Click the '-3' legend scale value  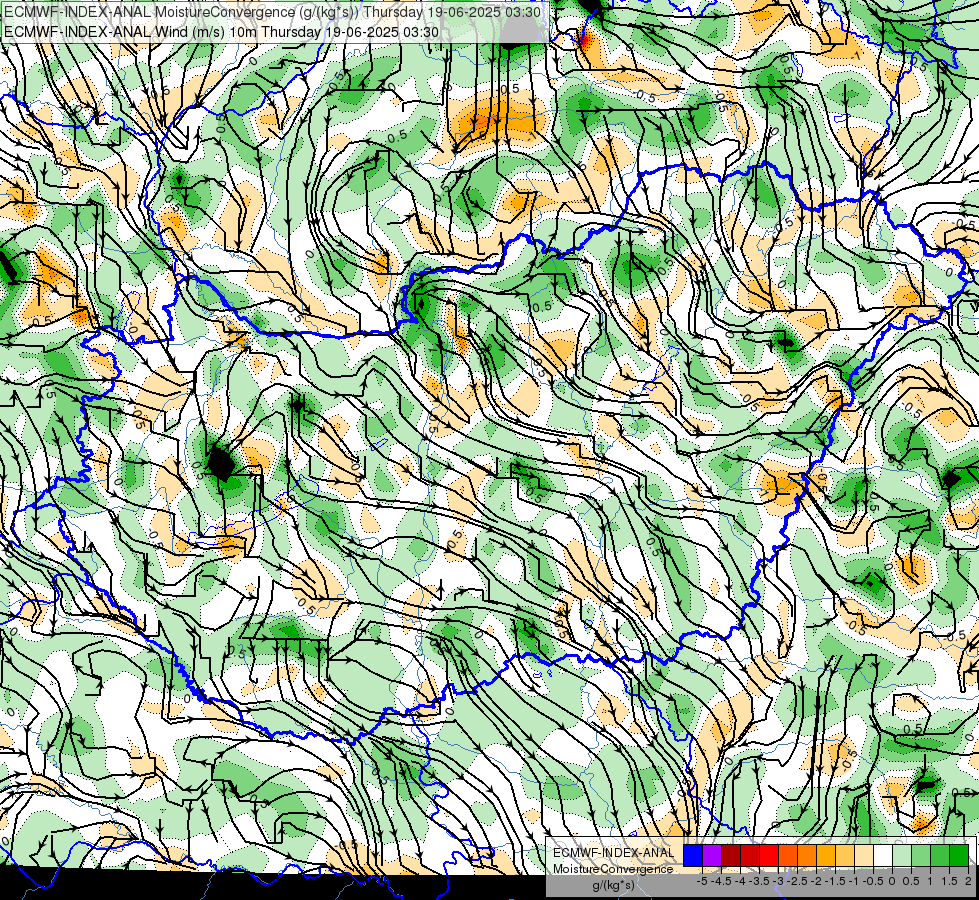click(778, 881)
